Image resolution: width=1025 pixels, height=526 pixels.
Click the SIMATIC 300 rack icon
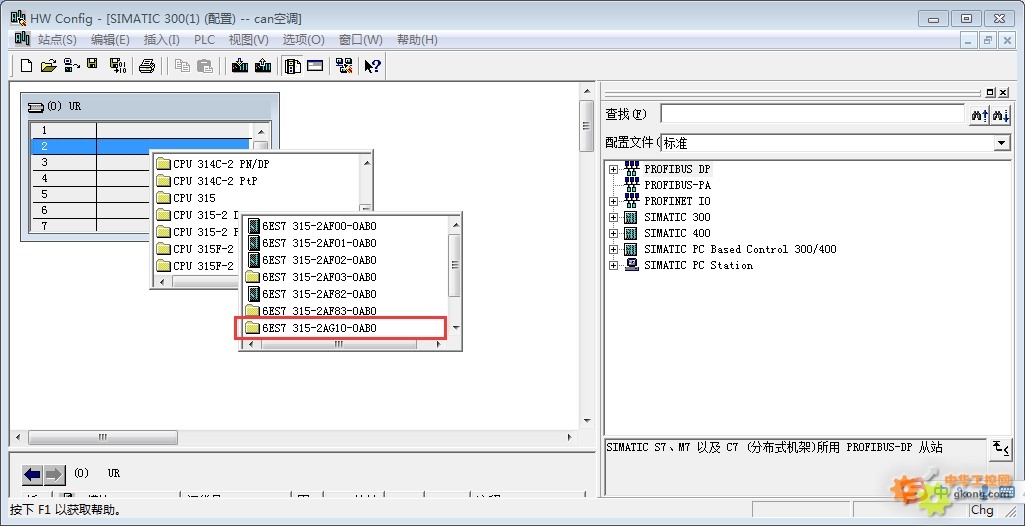[631, 217]
